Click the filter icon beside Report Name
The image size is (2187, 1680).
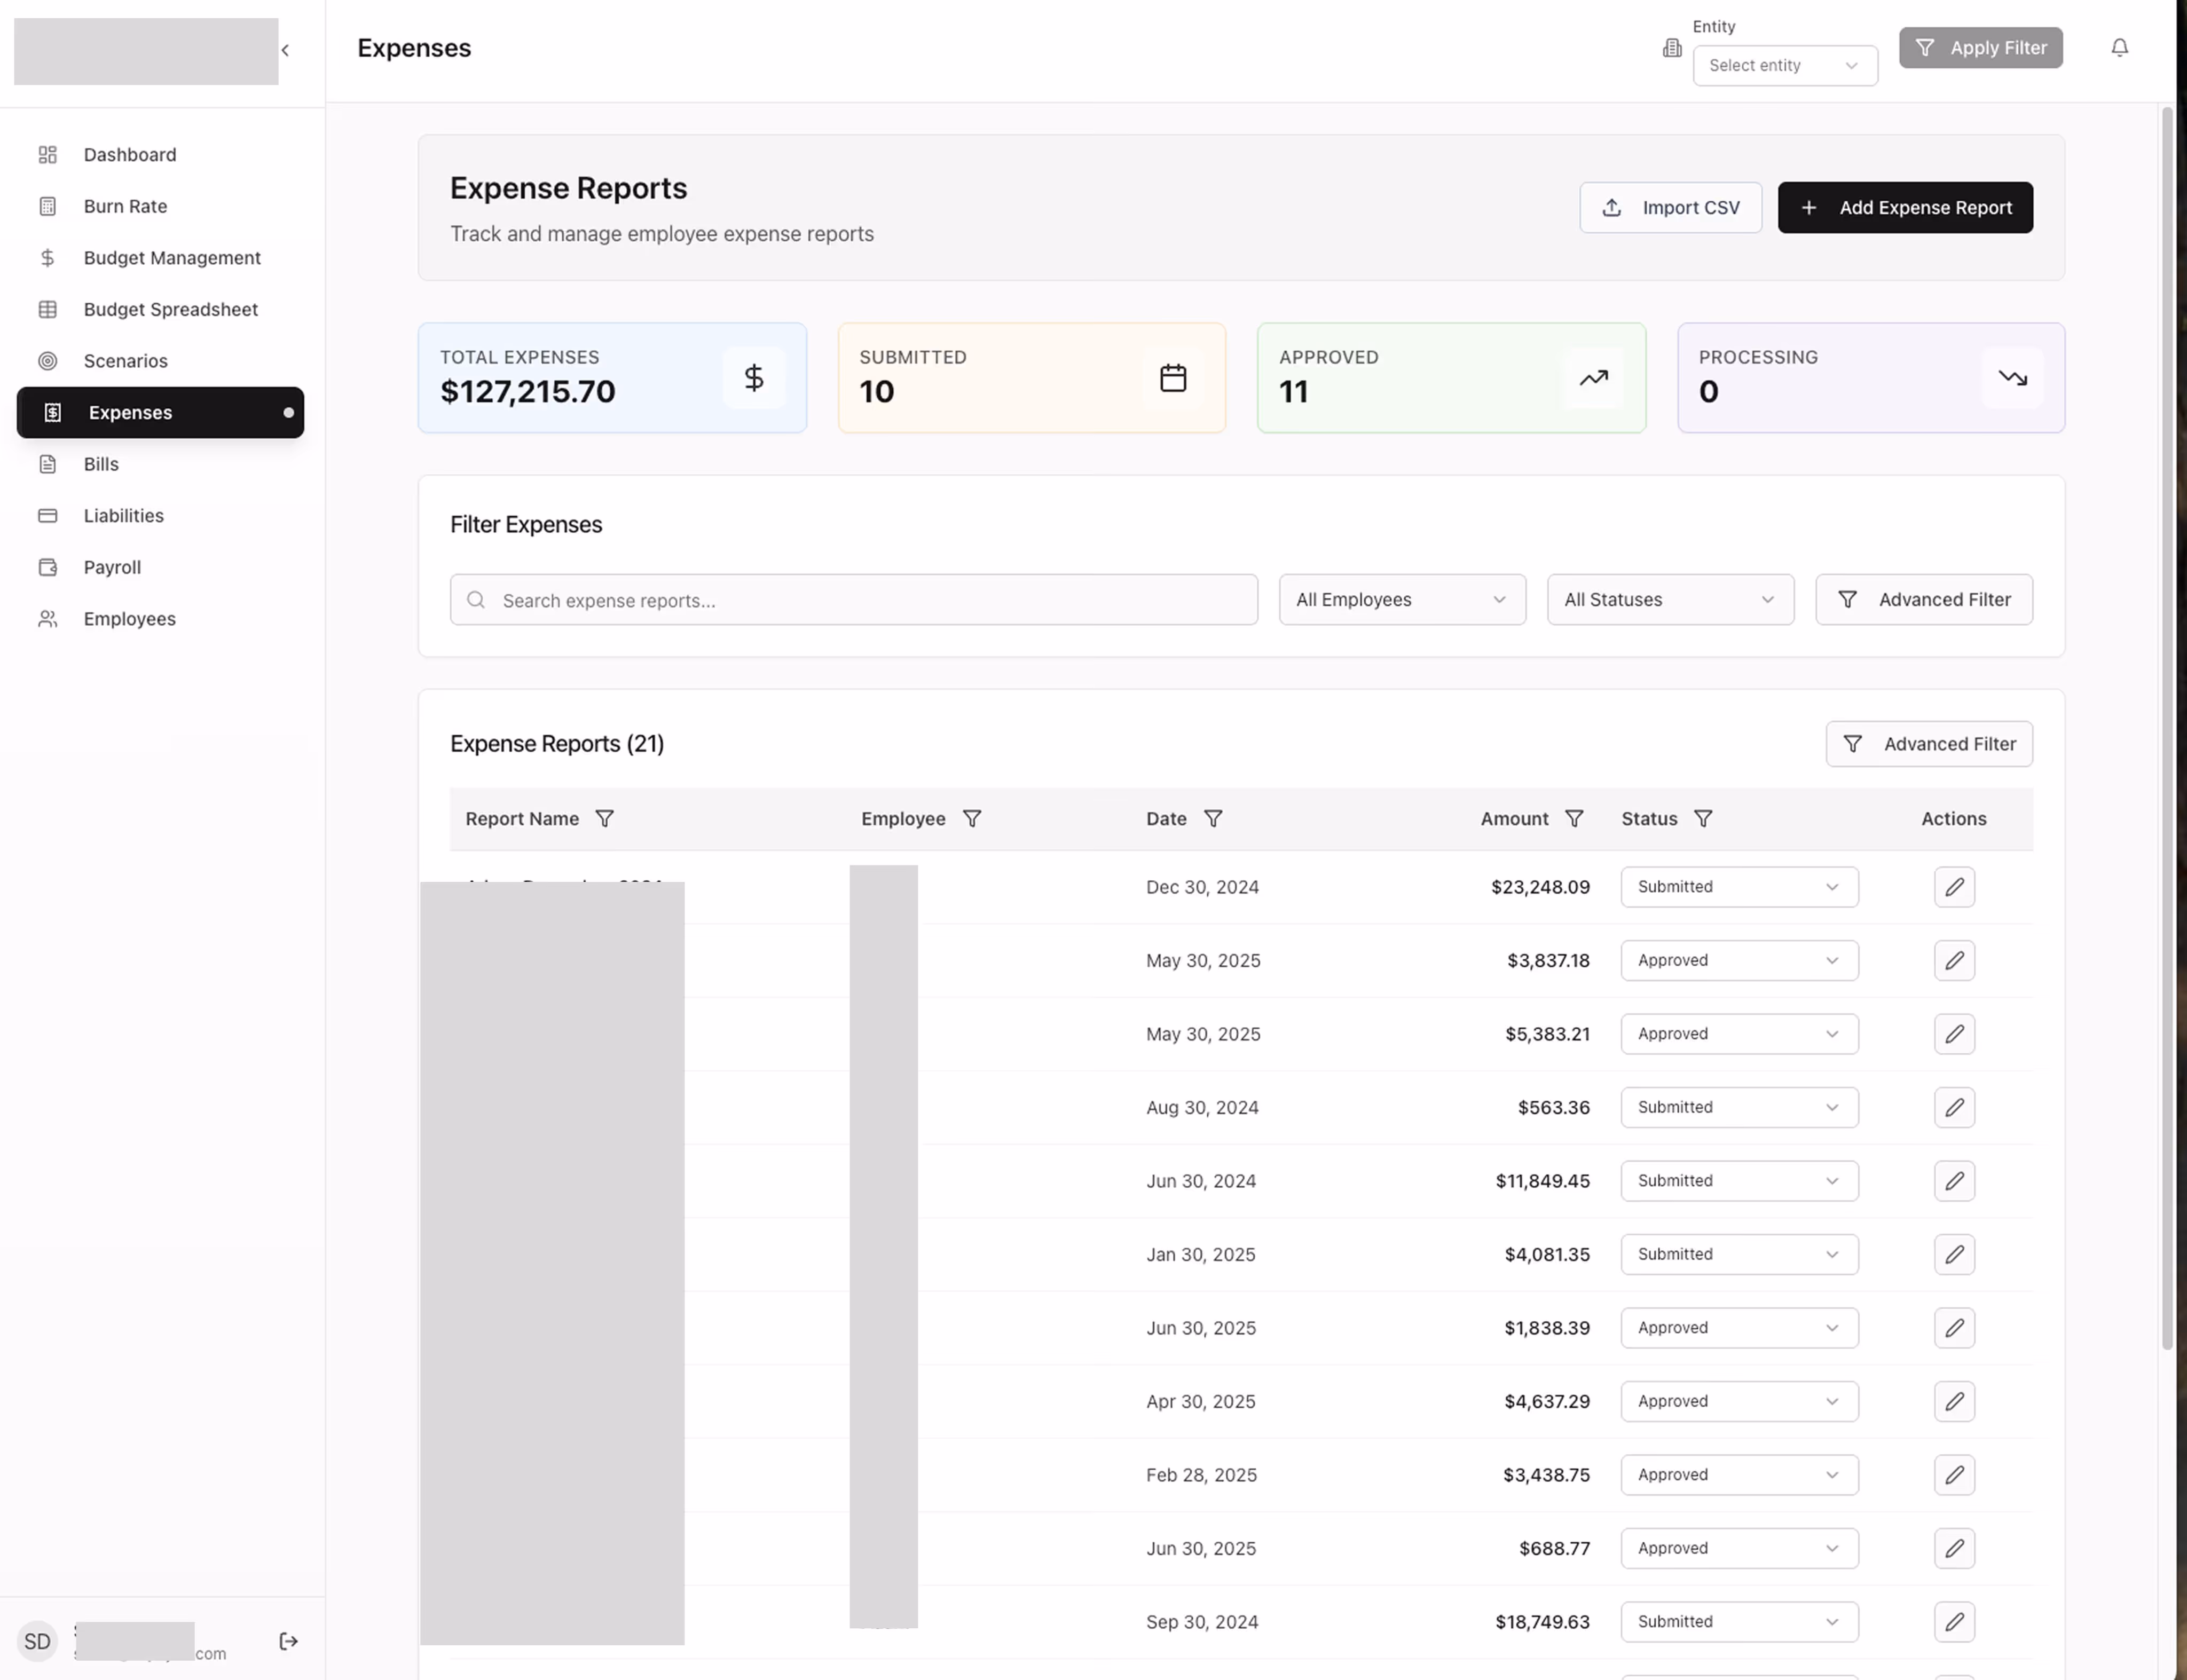[x=604, y=819]
